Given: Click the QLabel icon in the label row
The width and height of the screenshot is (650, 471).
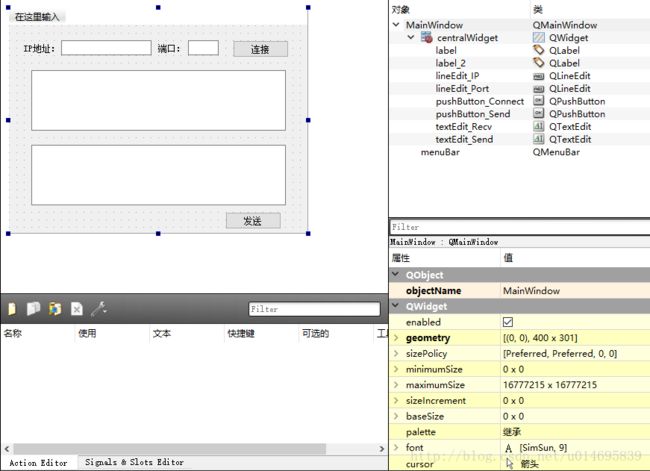Looking at the screenshot, I should click(x=538, y=50).
